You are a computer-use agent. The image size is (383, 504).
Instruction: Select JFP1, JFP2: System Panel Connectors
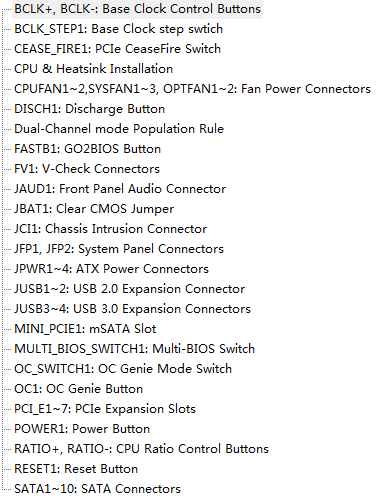pyautogui.click(x=119, y=249)
